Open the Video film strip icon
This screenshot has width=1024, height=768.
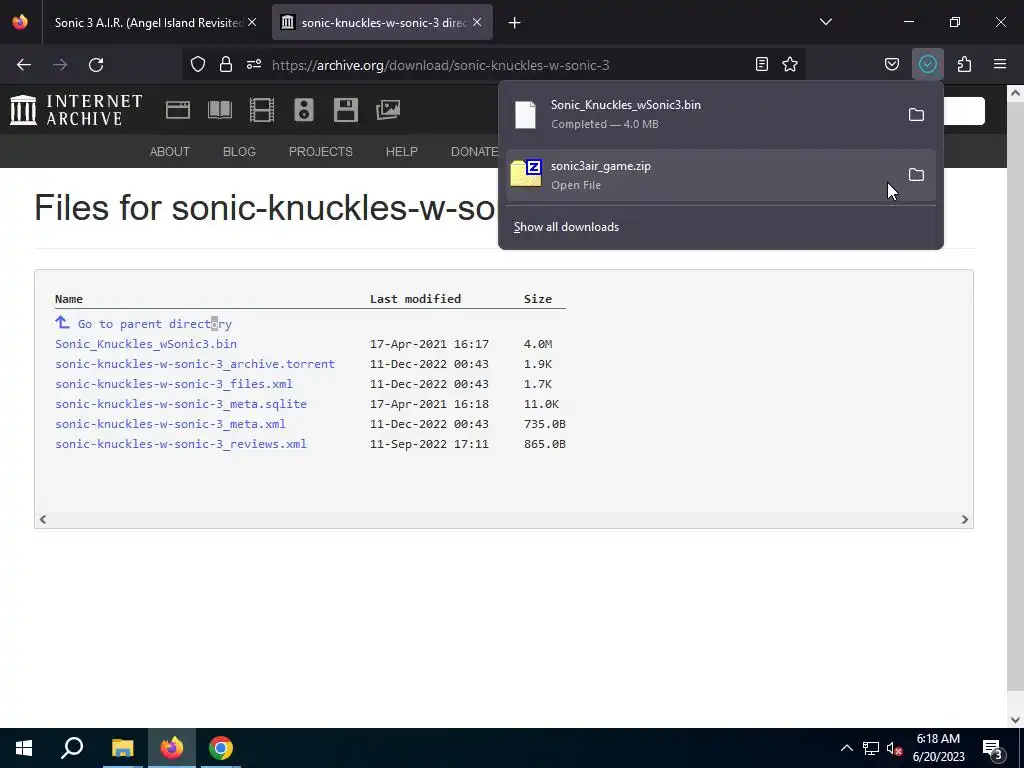[262, 110]
